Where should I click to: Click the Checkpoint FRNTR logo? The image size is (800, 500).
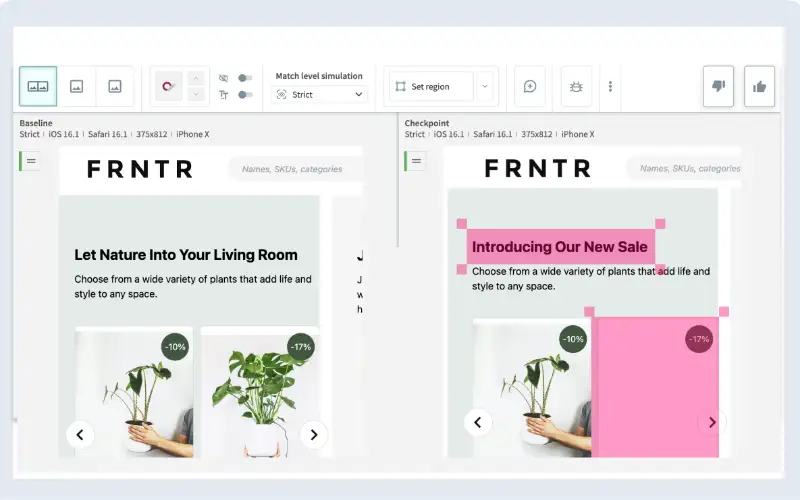pos(538,168)
